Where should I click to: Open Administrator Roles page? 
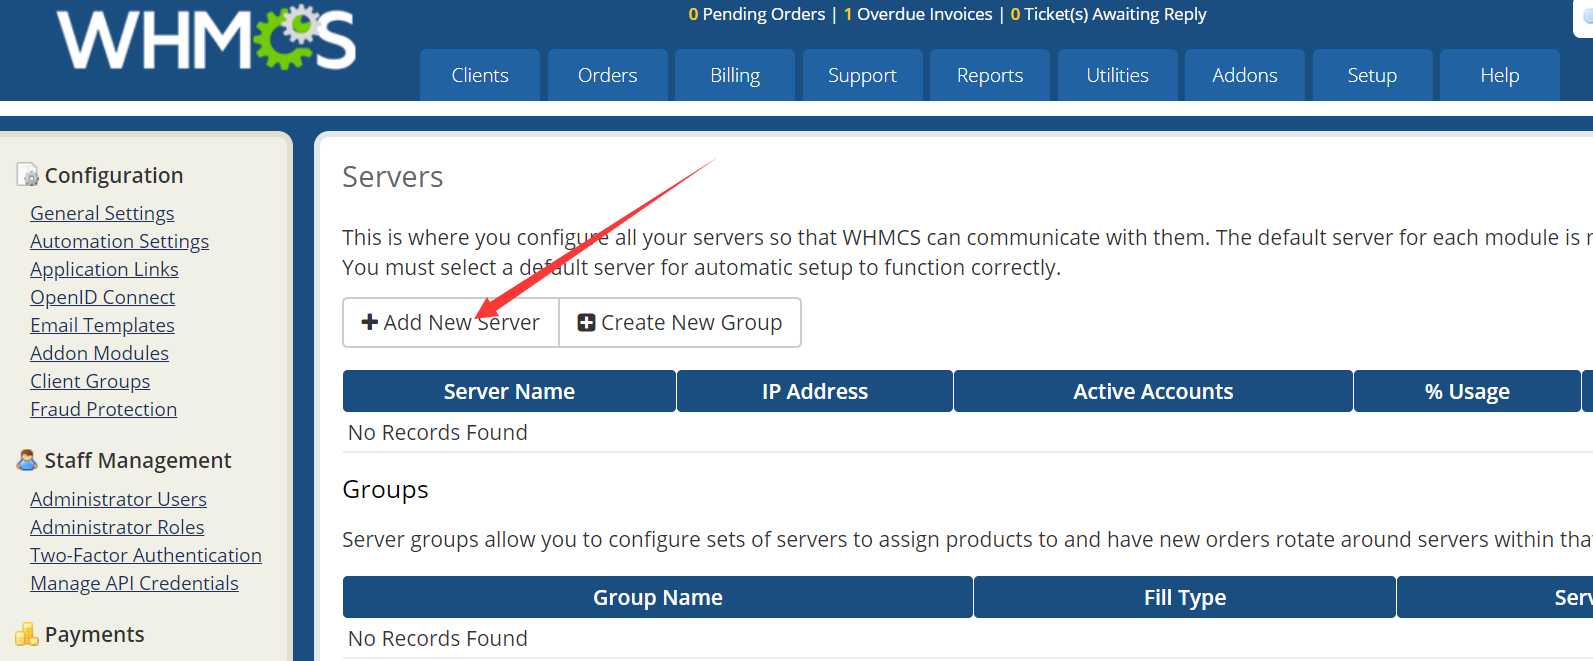[x=117, y=527]
